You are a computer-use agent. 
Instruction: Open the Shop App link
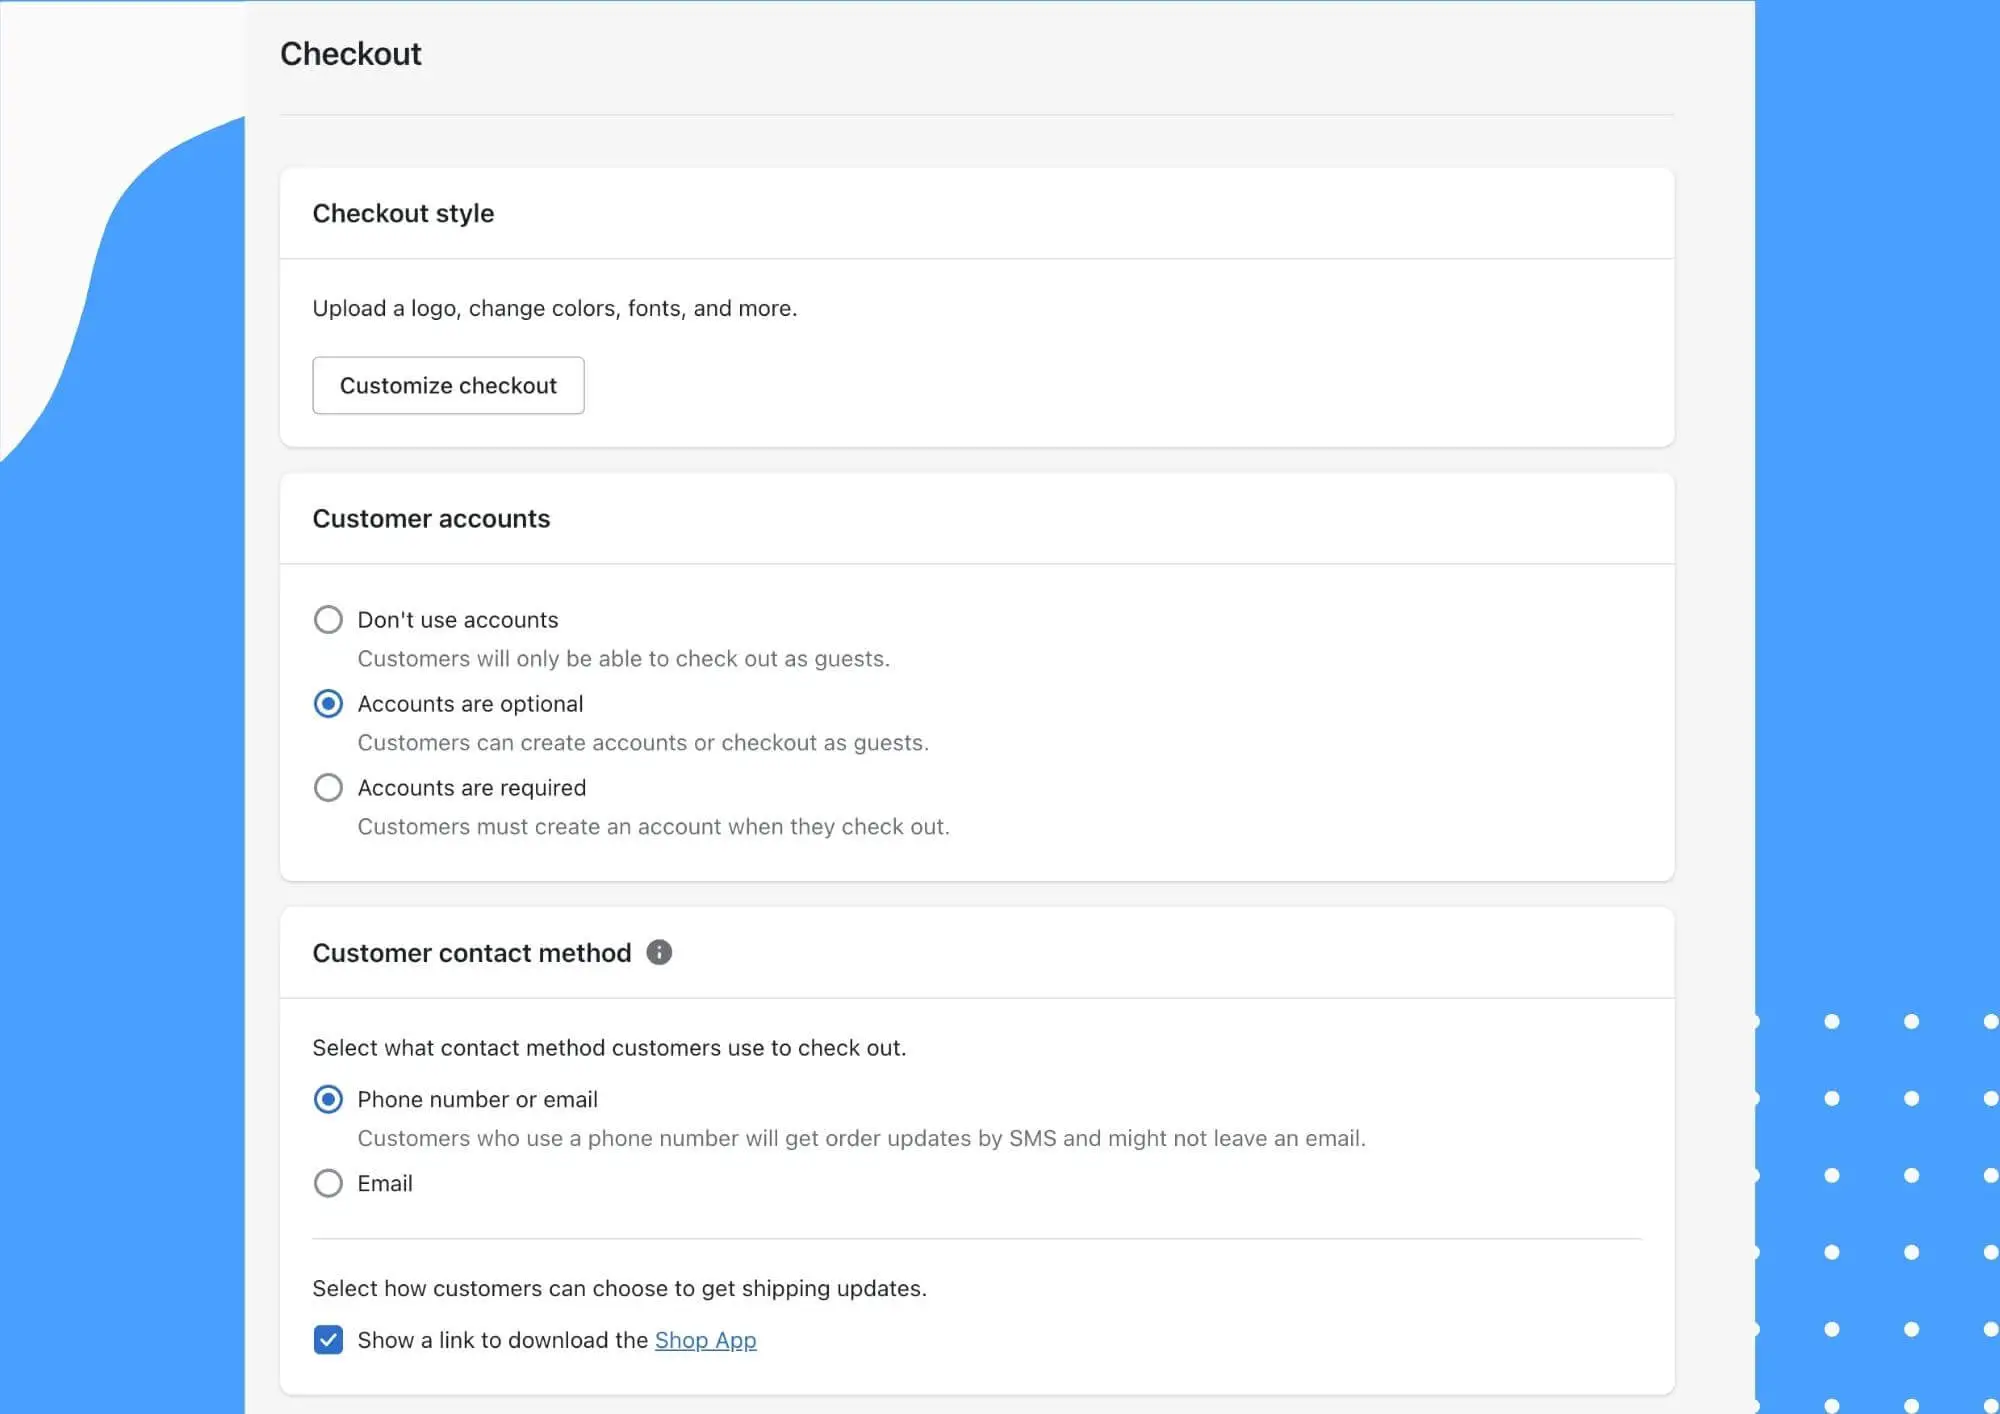tap(705, 1340)
